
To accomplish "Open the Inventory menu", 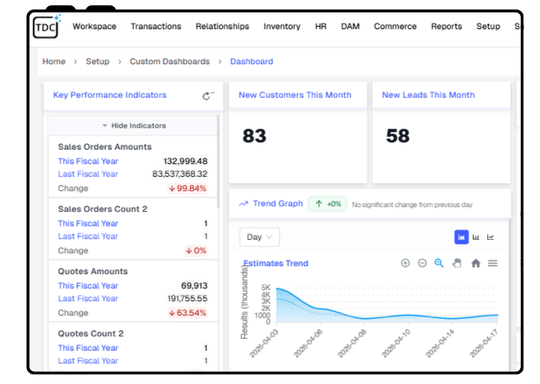I will [x=282, y=26].
